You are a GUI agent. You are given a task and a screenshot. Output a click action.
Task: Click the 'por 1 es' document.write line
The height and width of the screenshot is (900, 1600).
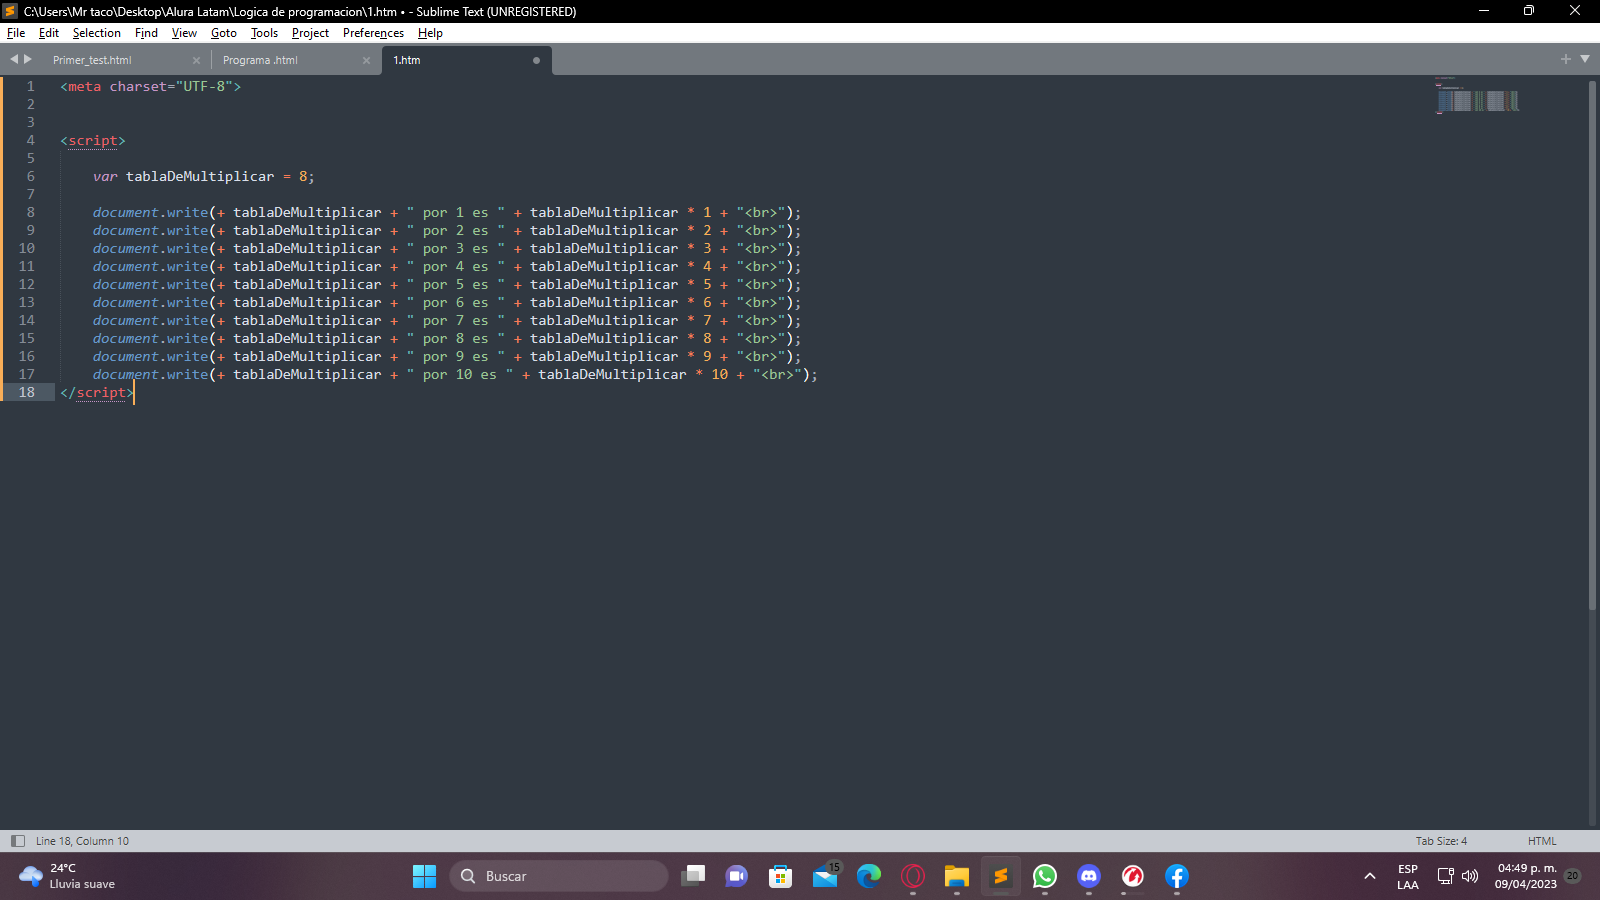[447, 212]
